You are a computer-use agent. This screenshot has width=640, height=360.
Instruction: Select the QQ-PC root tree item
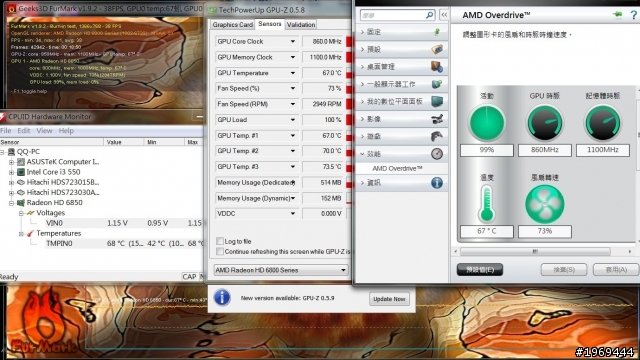28,151
